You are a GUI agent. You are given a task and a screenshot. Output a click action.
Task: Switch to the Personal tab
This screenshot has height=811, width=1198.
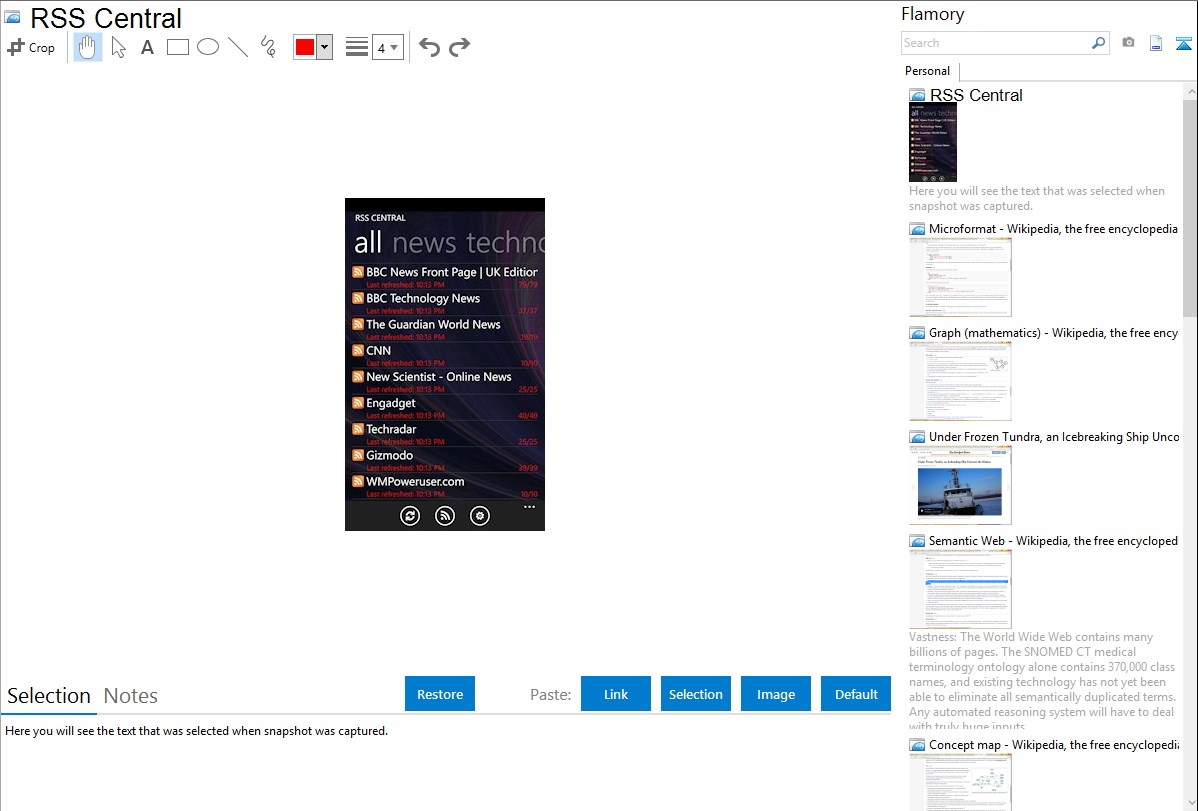[x=927, y=71]
